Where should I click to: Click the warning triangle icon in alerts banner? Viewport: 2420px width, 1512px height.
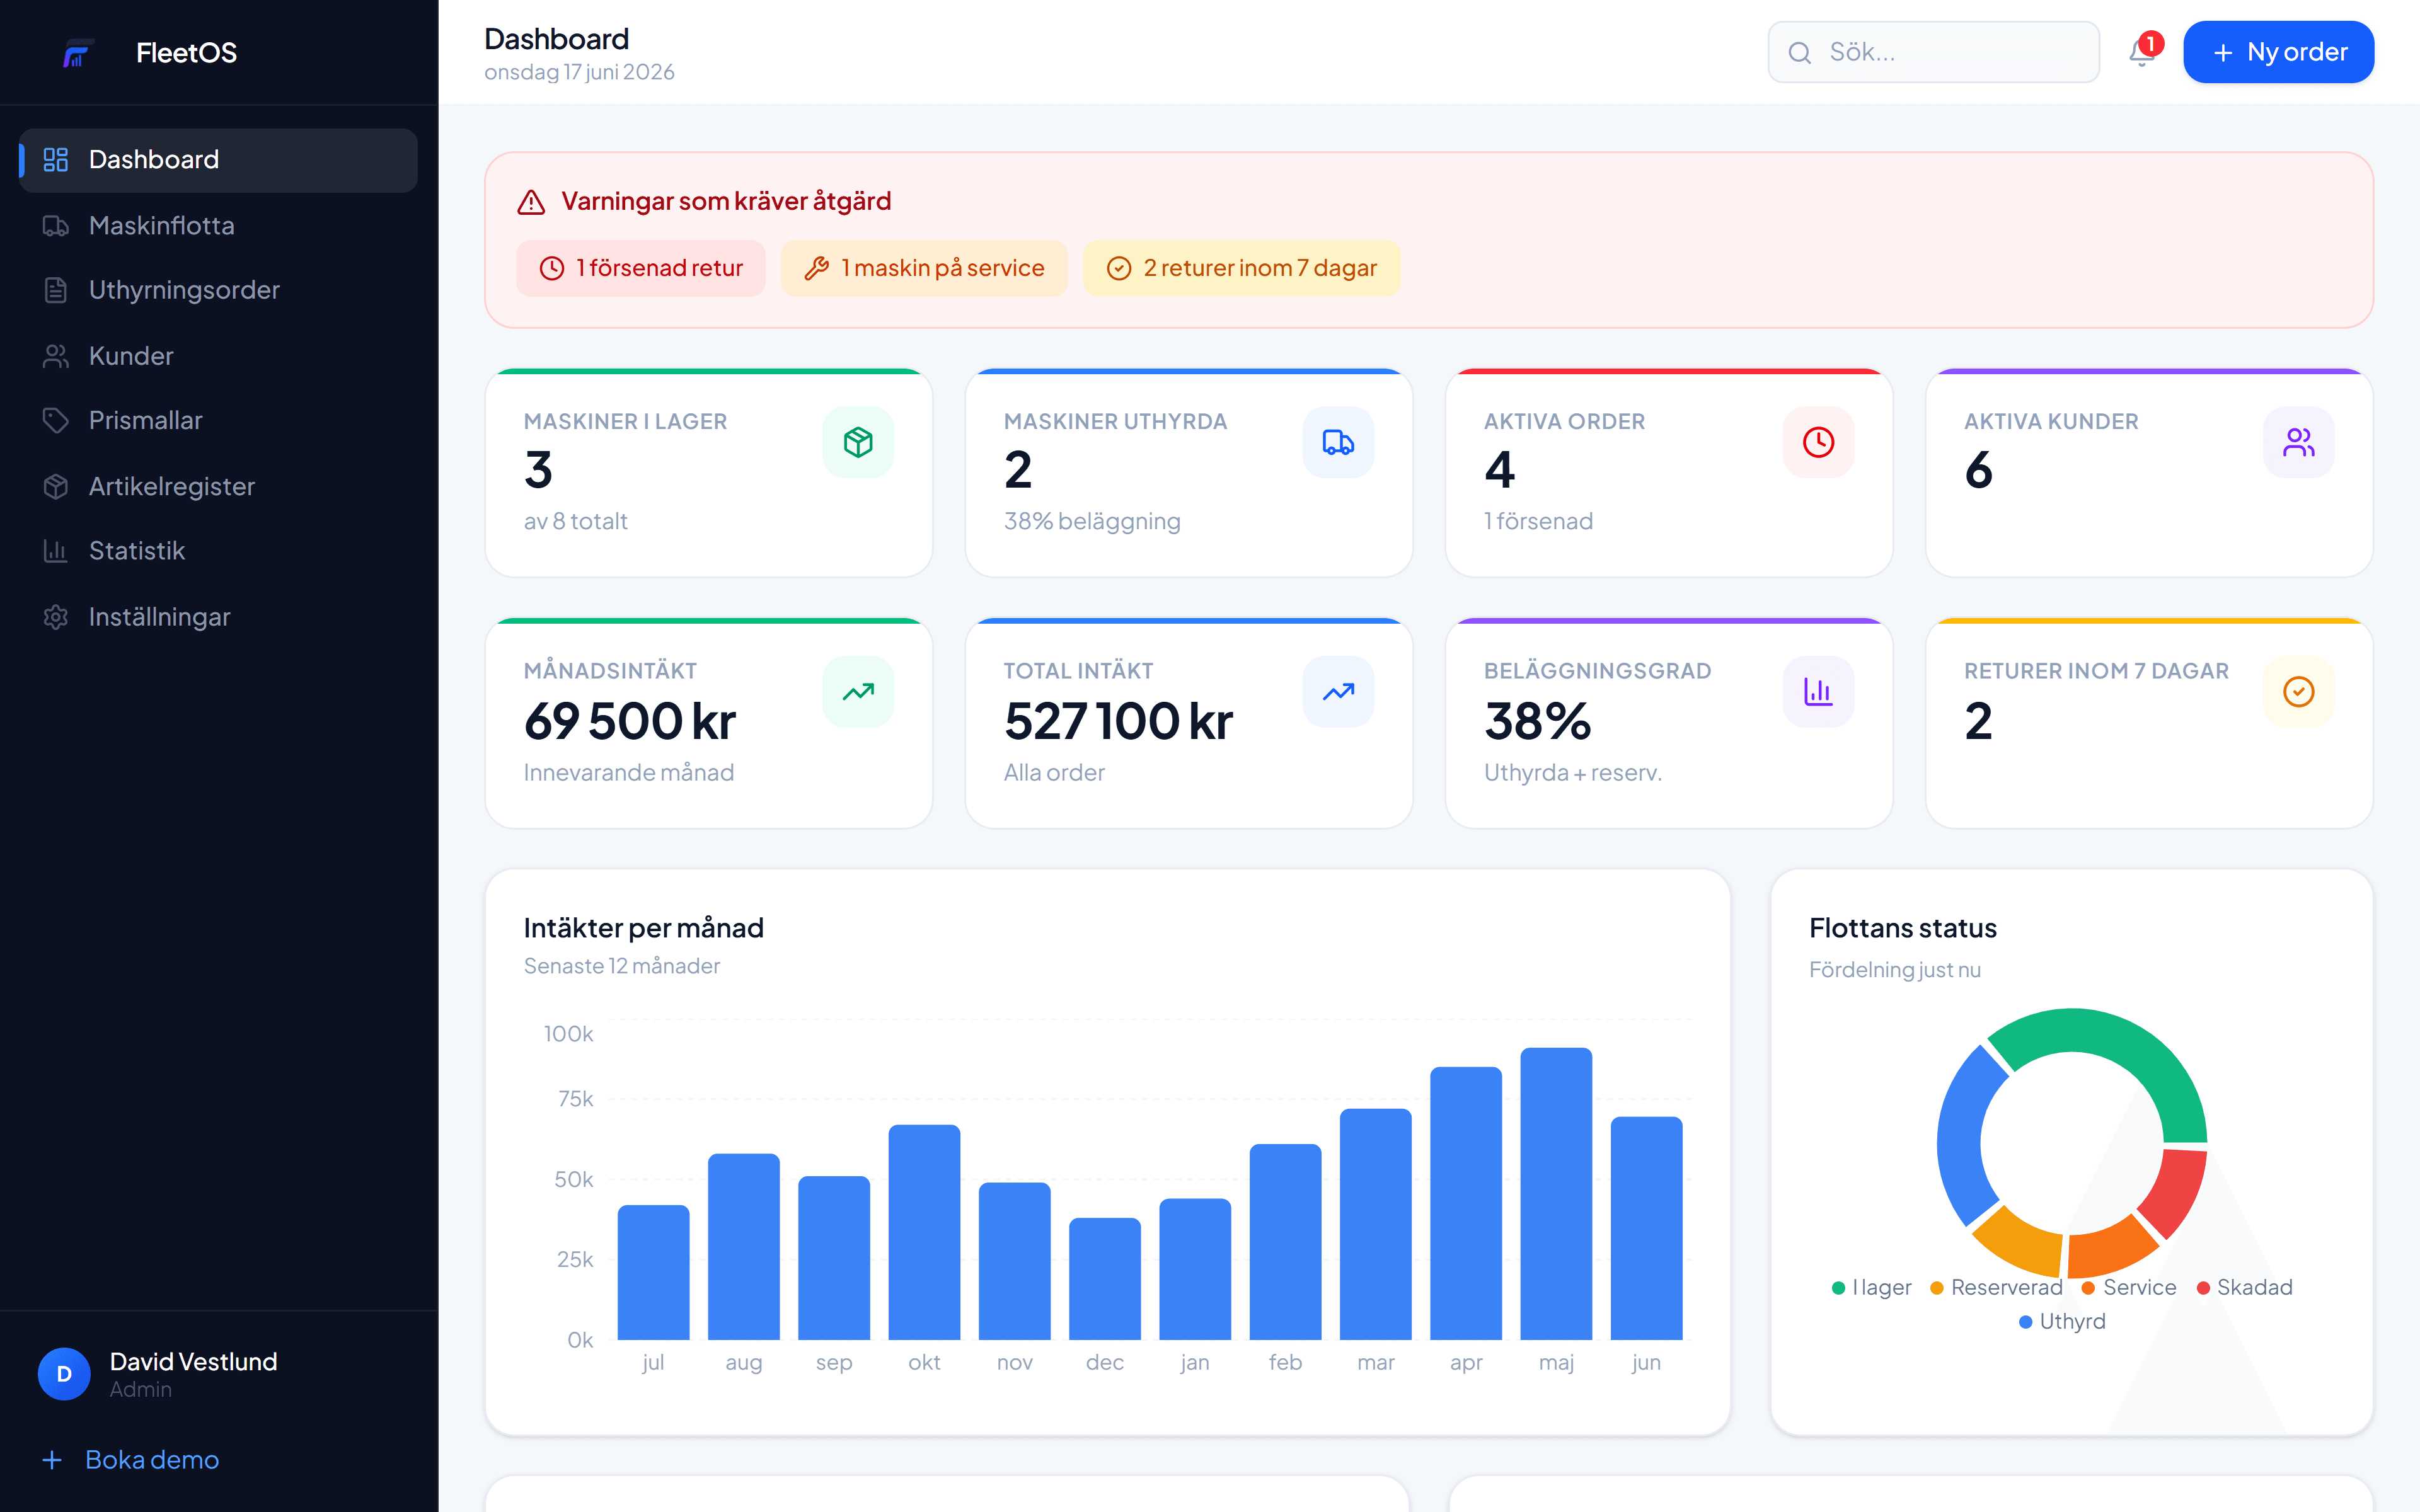point(531,202)
